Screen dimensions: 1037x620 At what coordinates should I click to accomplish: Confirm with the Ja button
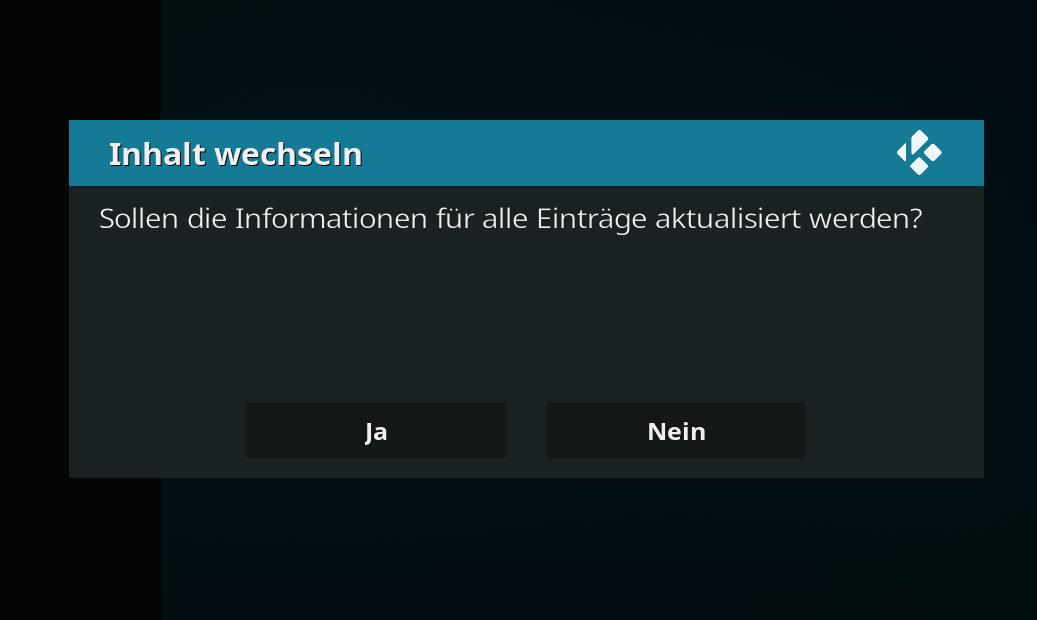(376, 431)
